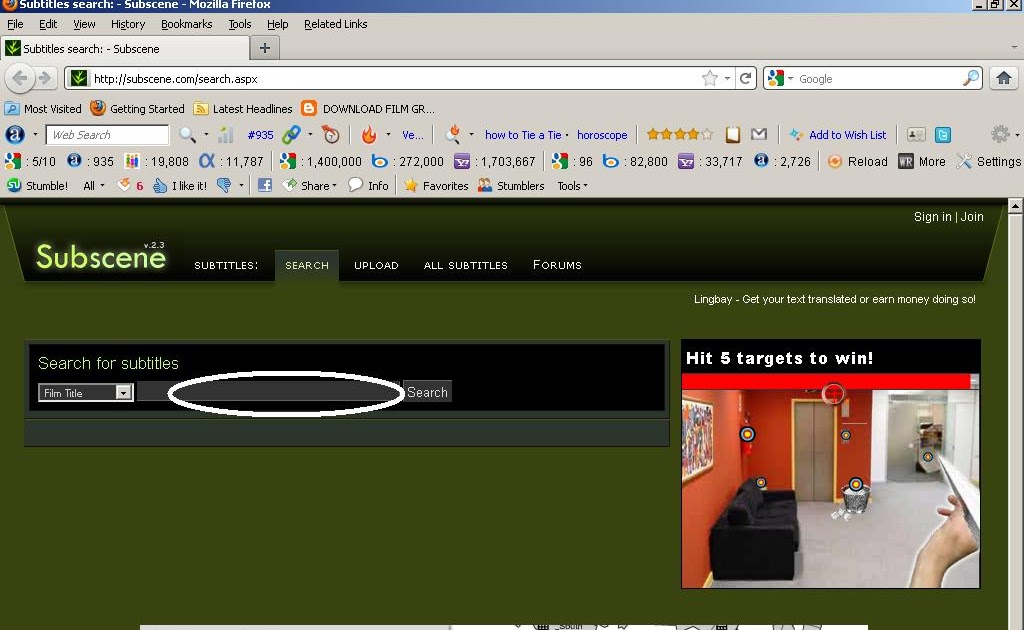The height and width of the screenshot is (630, 1024).
Task: Open the File menu
Action: pos(15,24)
